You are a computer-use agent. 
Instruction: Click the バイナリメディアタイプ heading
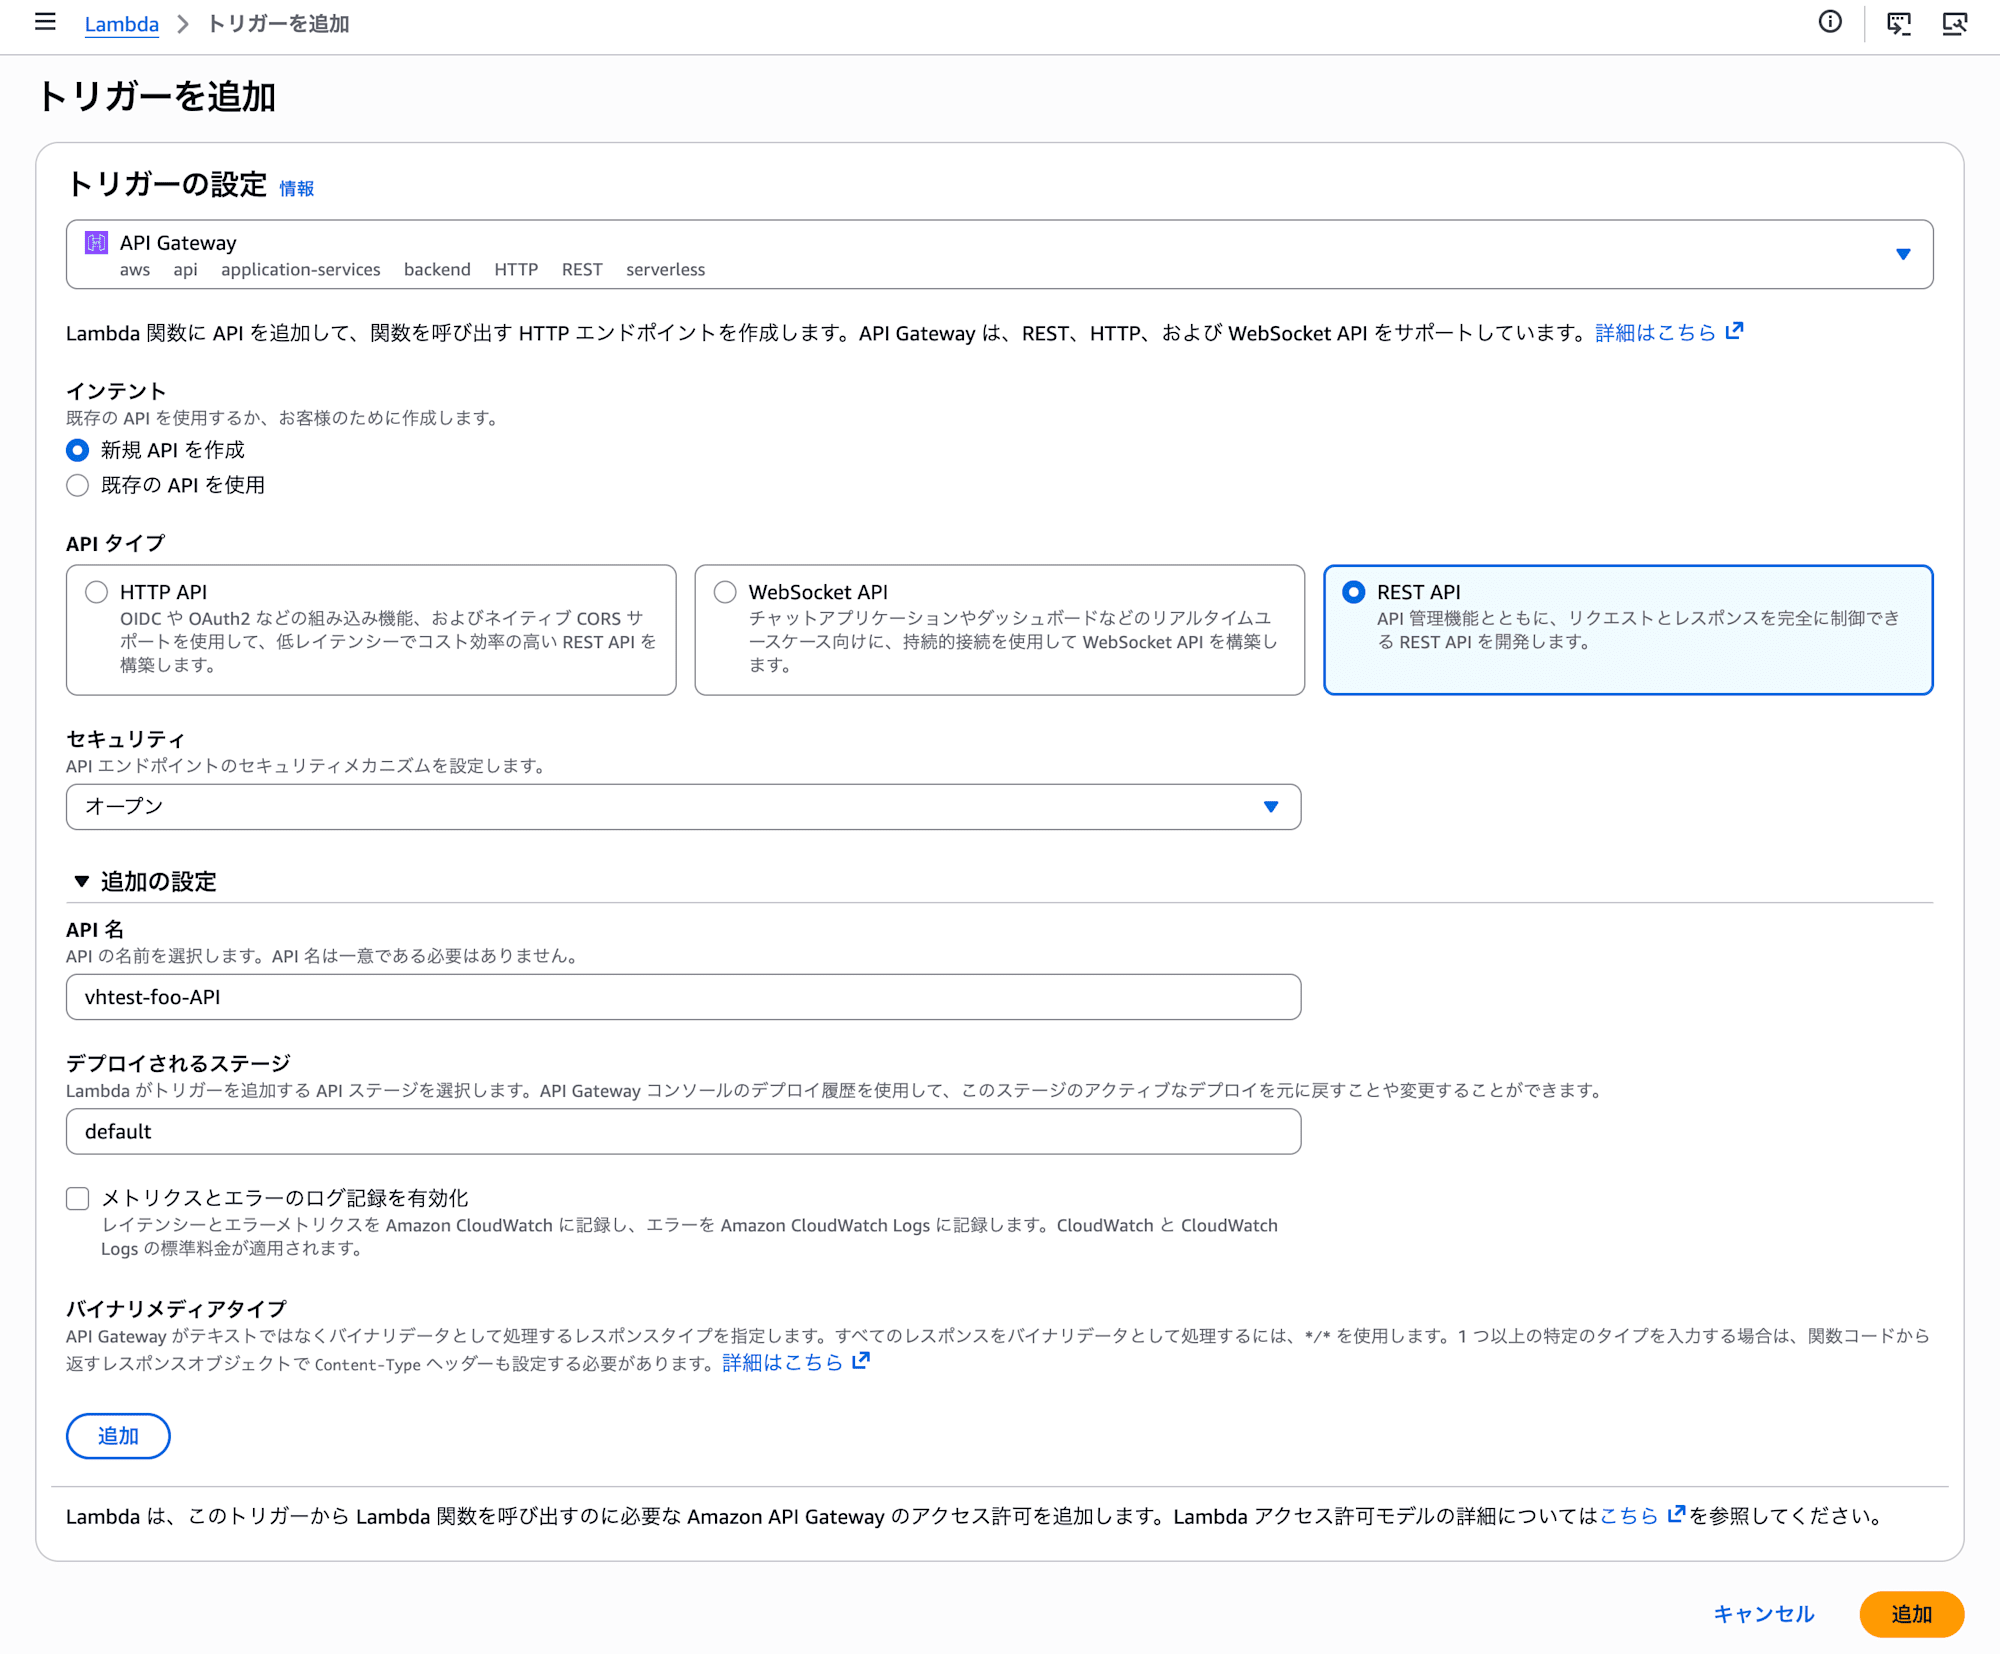177,1309
